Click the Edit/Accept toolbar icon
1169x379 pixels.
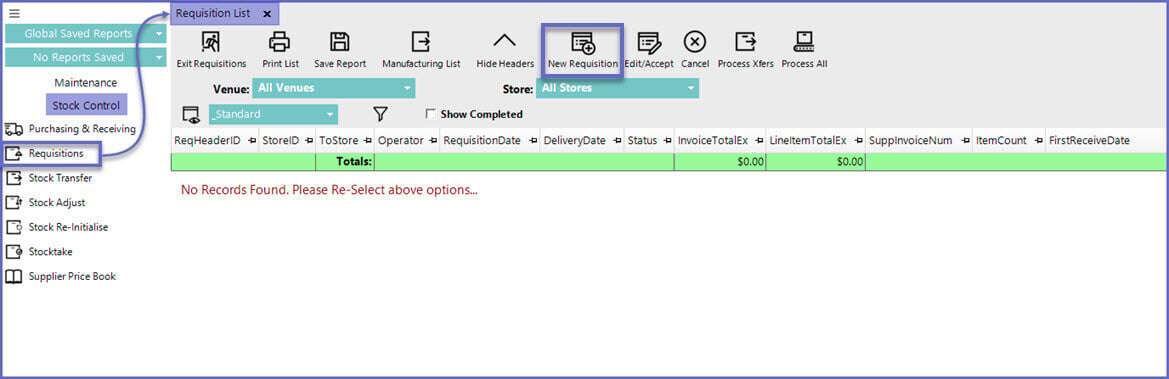649,42
